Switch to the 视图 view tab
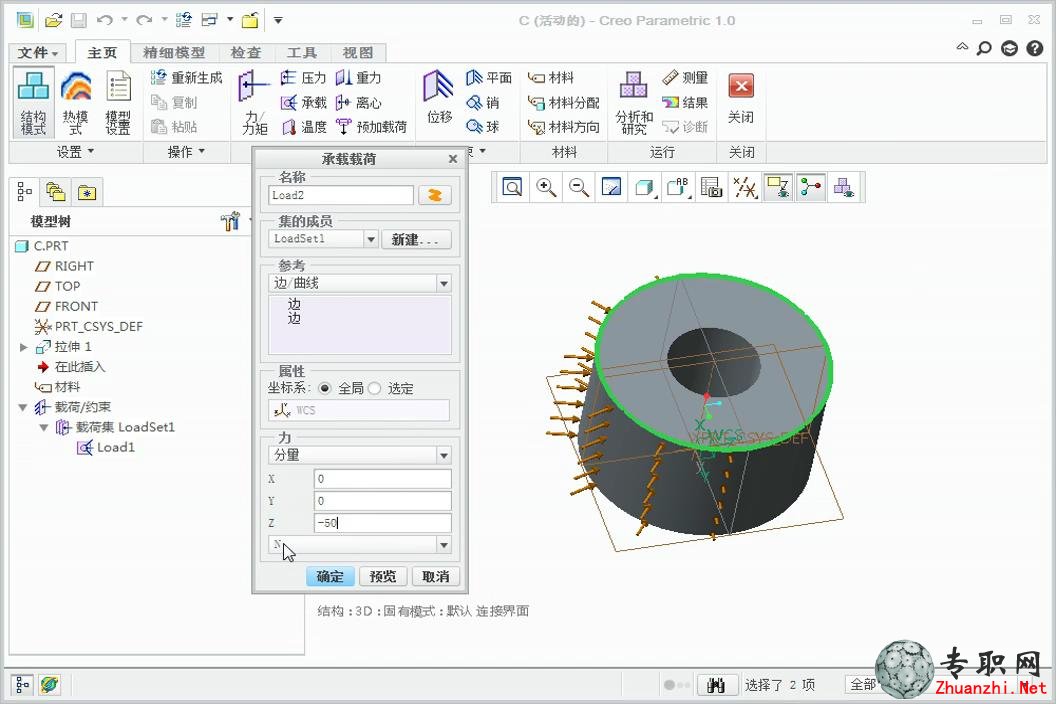 pos(358,53)
